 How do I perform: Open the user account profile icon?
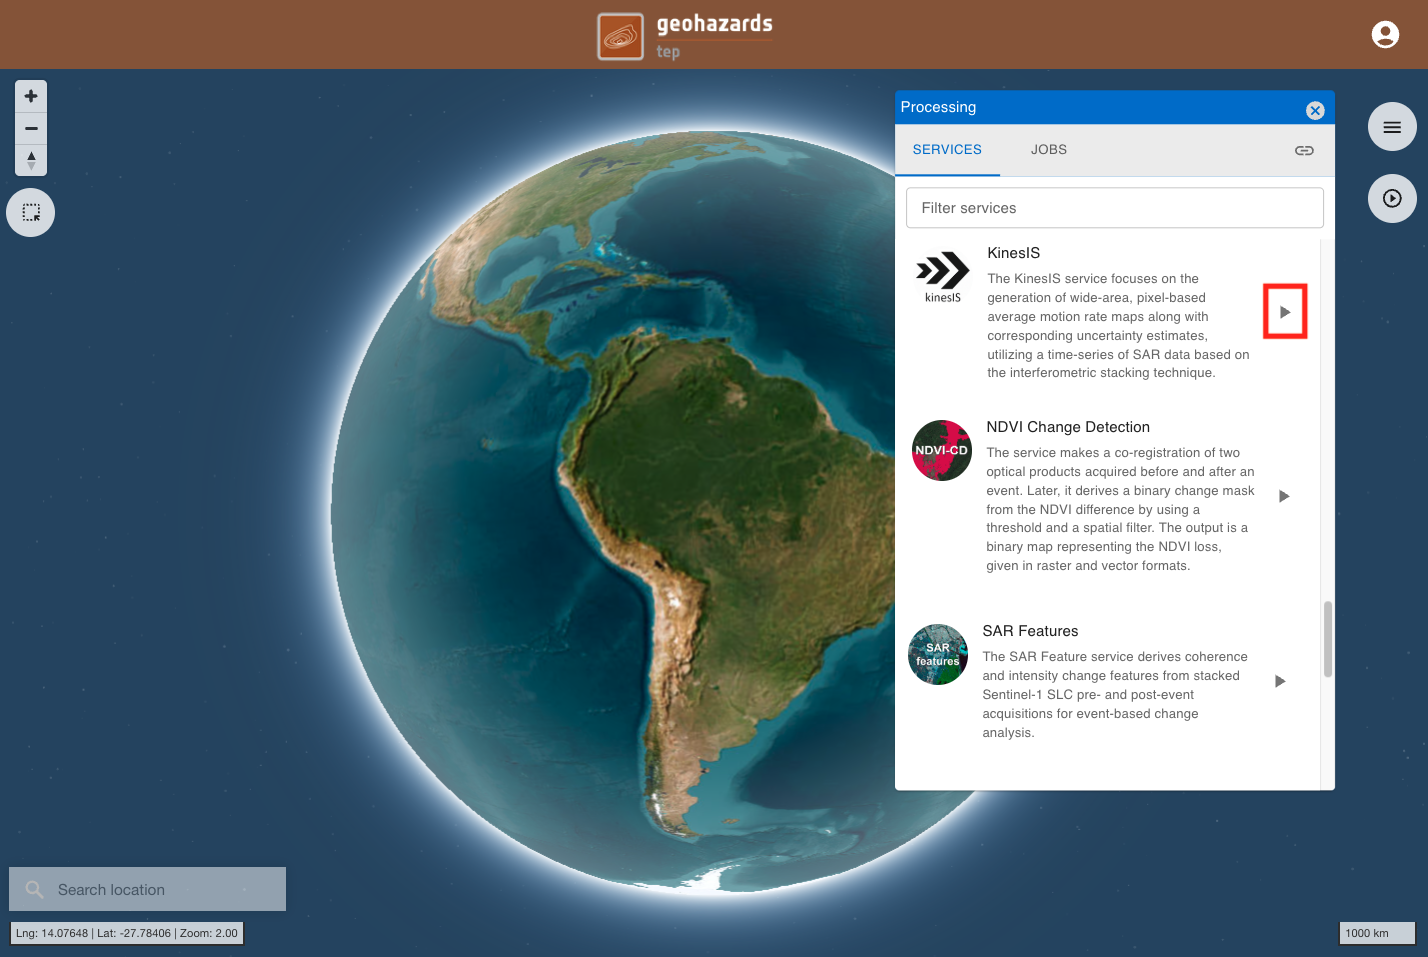click(1385, 35)
